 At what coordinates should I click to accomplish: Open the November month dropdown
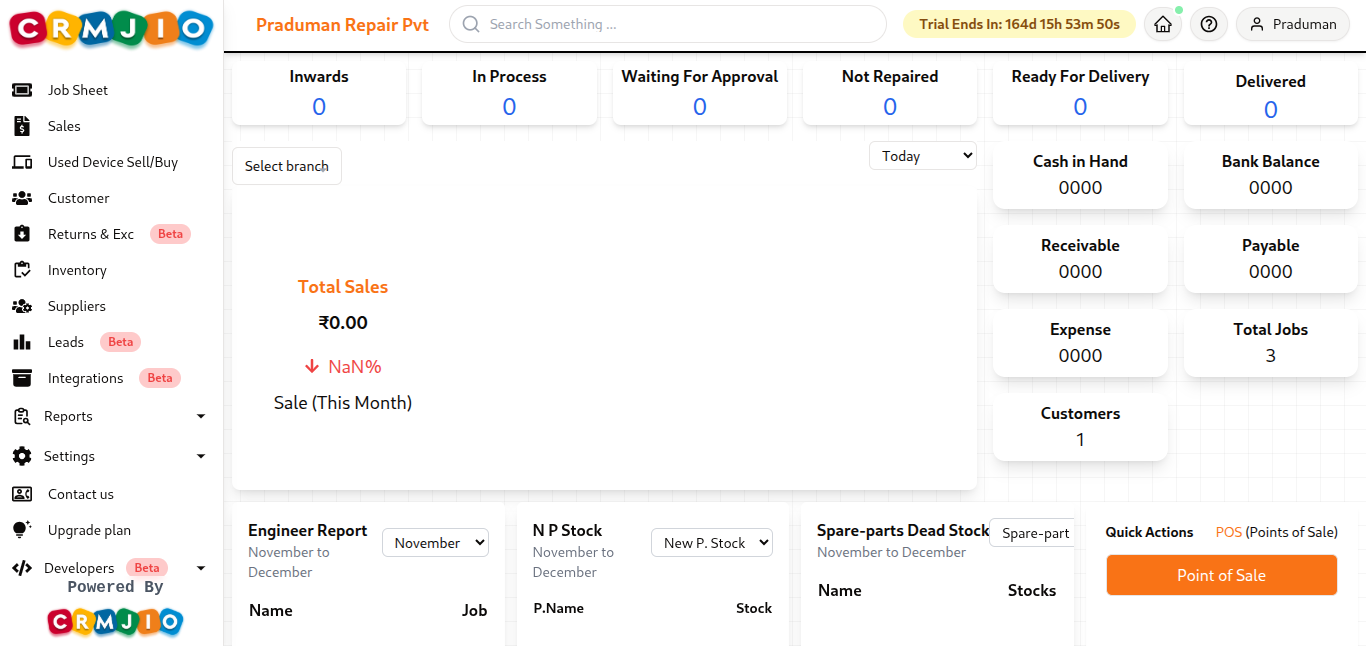(x=435, y=542)
